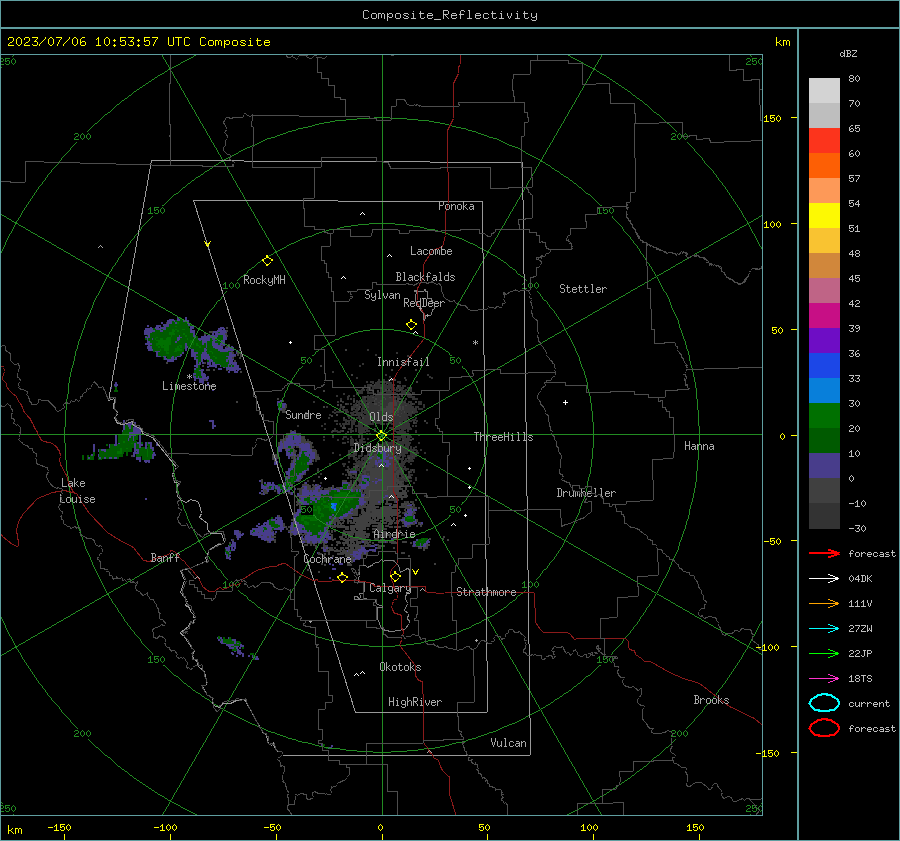Select the light blue 30–33 dBZ swatch
Viewport: 900px width, 841px height.
point(824,391)
